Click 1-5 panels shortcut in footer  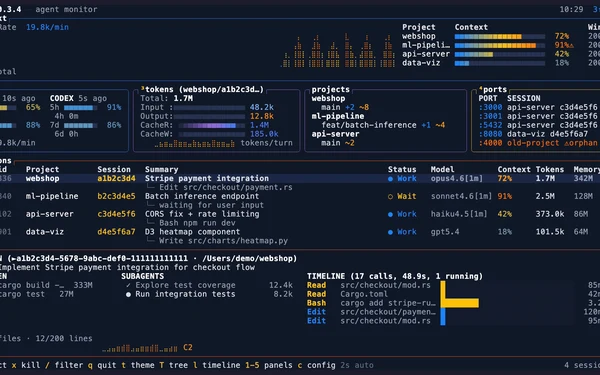(269, 365)
